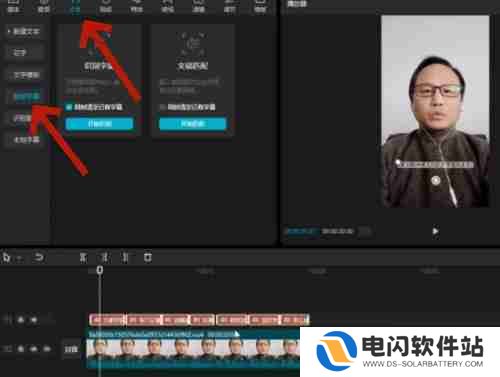Choose the selection pointer tool in timeline toolbar
This screenshot has height=377, width=500.
click(x=7, y=257)
